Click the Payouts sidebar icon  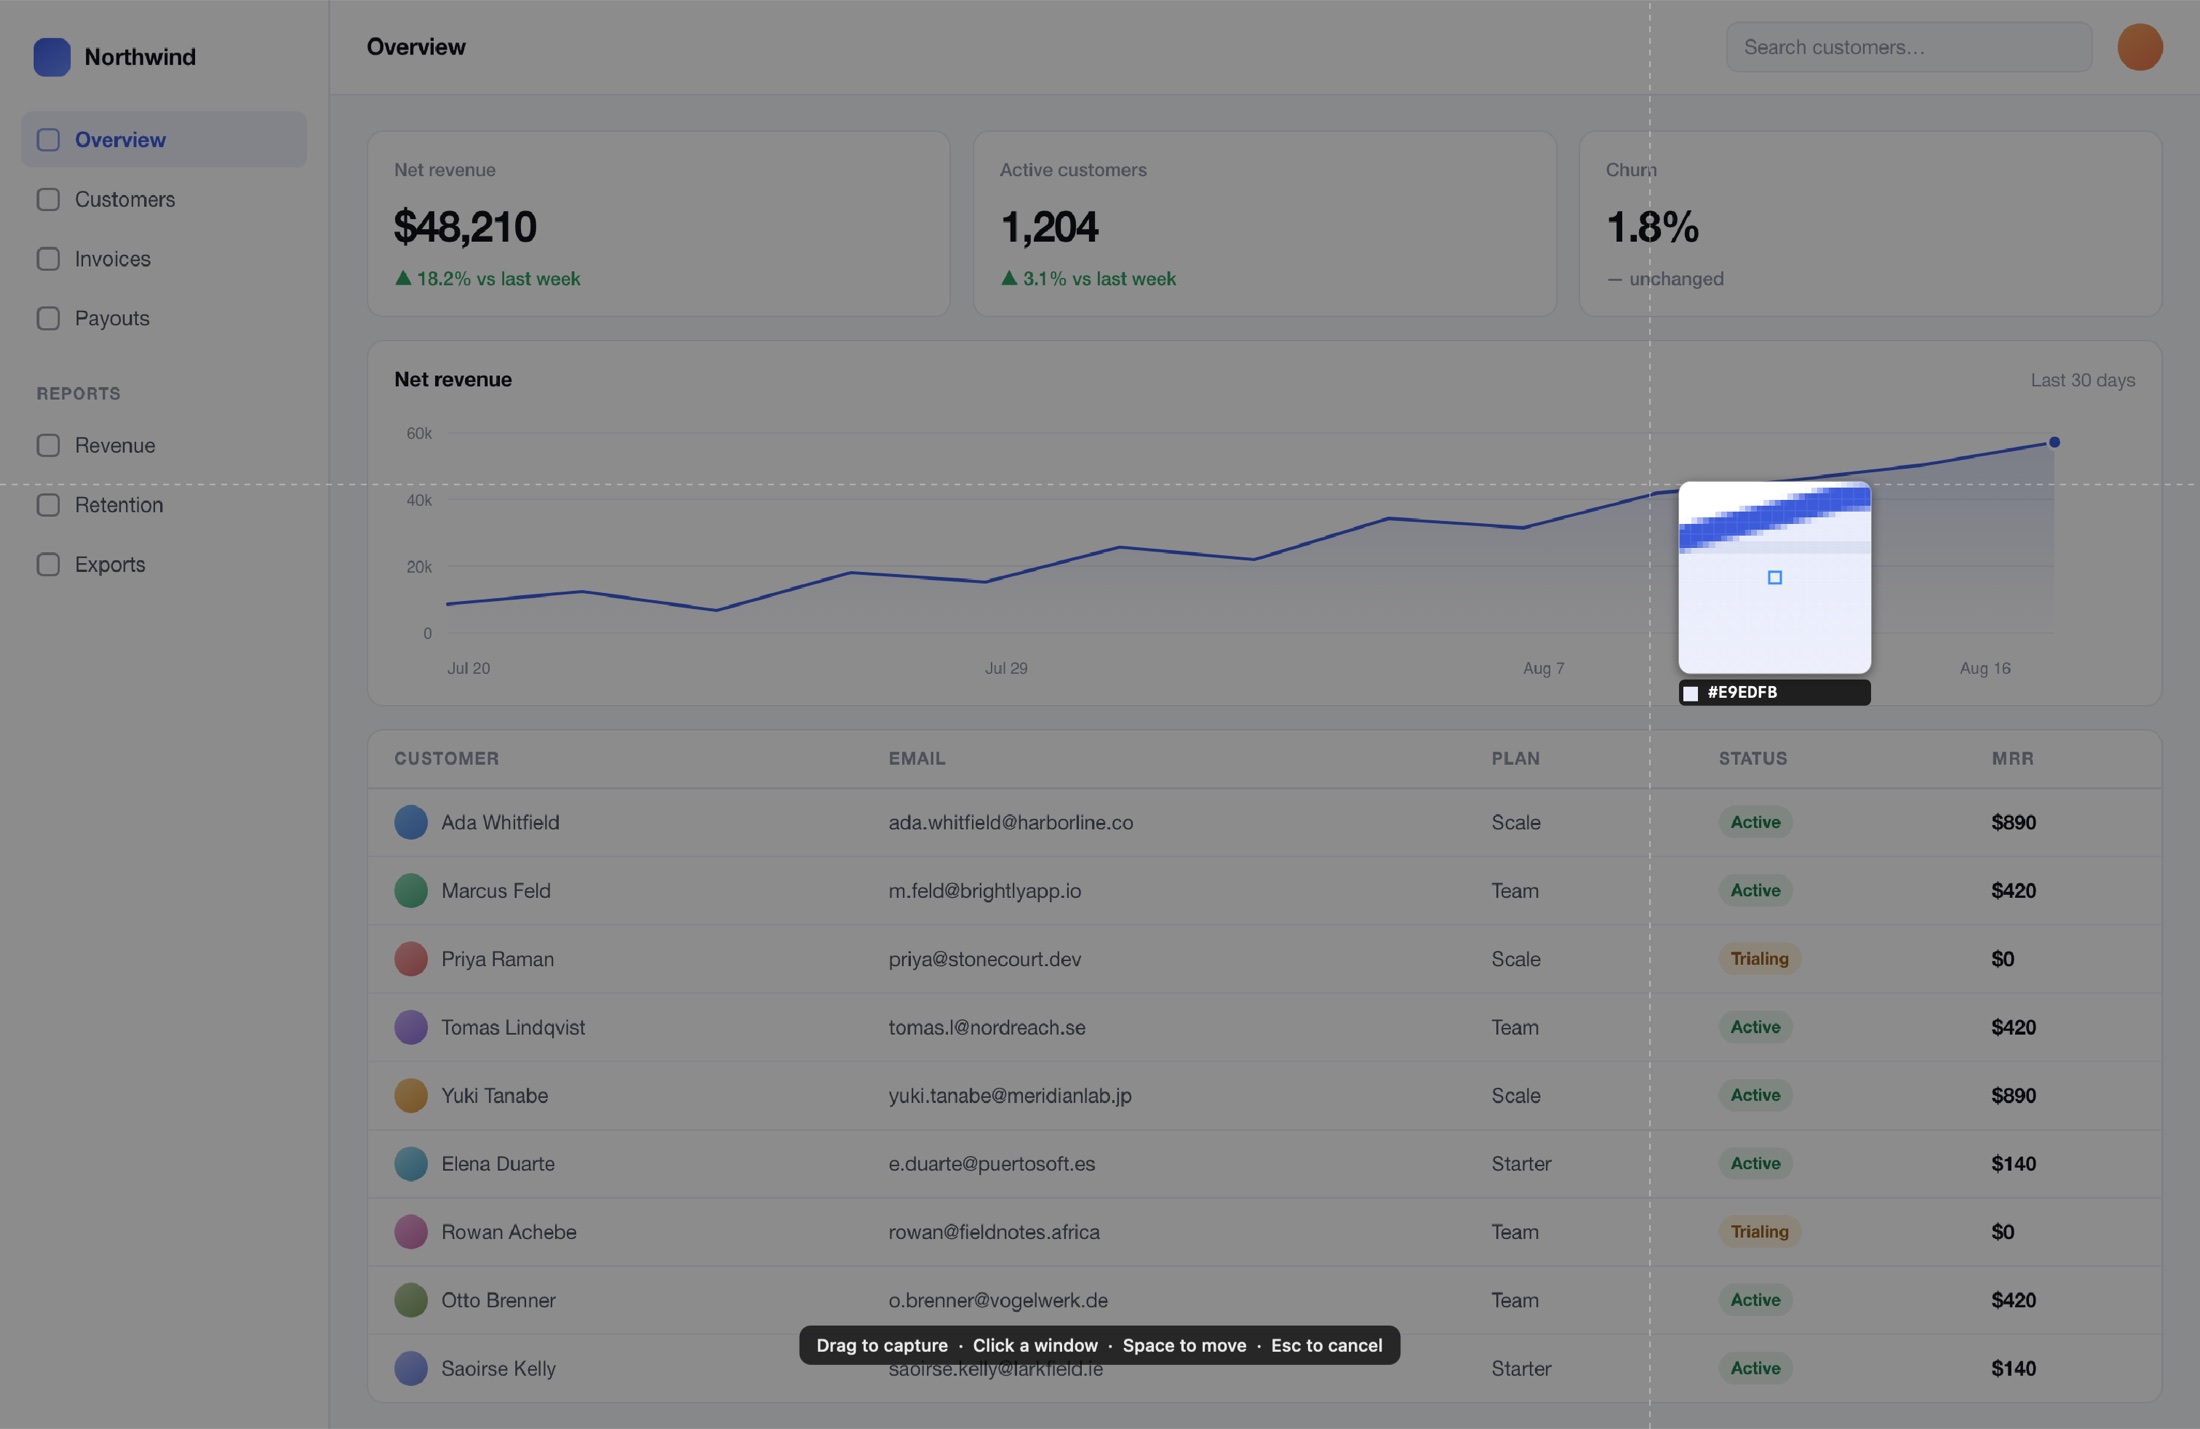(48, 318)
